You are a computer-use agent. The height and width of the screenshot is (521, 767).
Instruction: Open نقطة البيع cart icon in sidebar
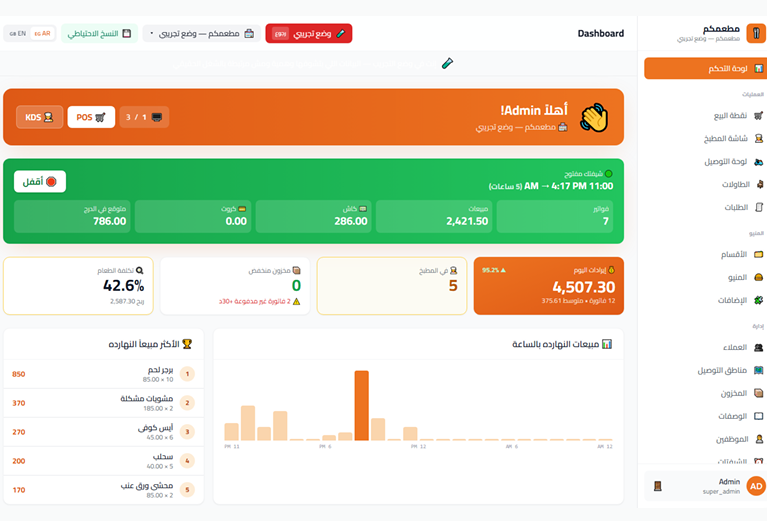(758, 115)
